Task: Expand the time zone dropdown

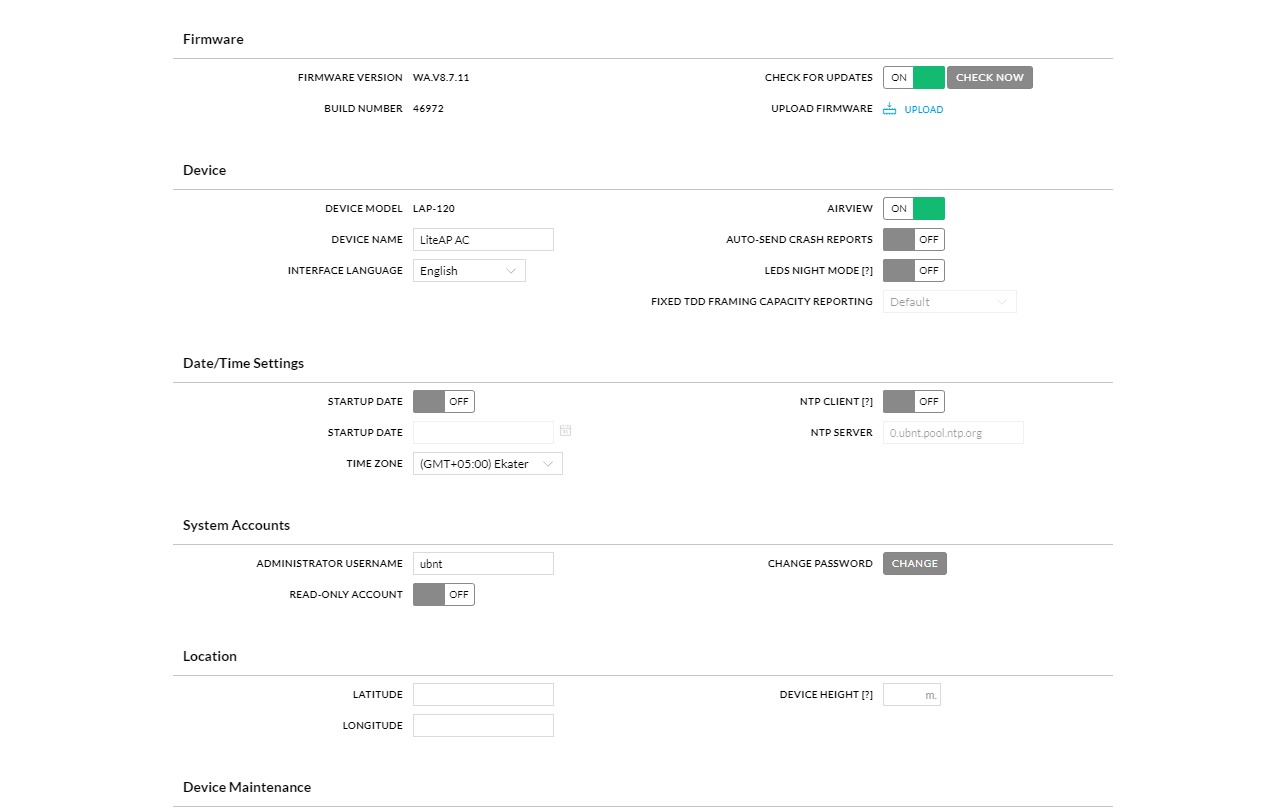Action: [487, 464]
